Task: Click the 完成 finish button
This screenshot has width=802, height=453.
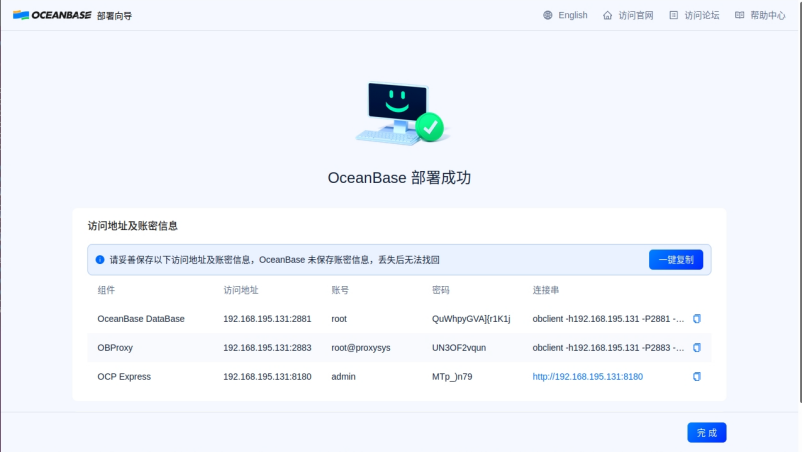Action: 706,433
